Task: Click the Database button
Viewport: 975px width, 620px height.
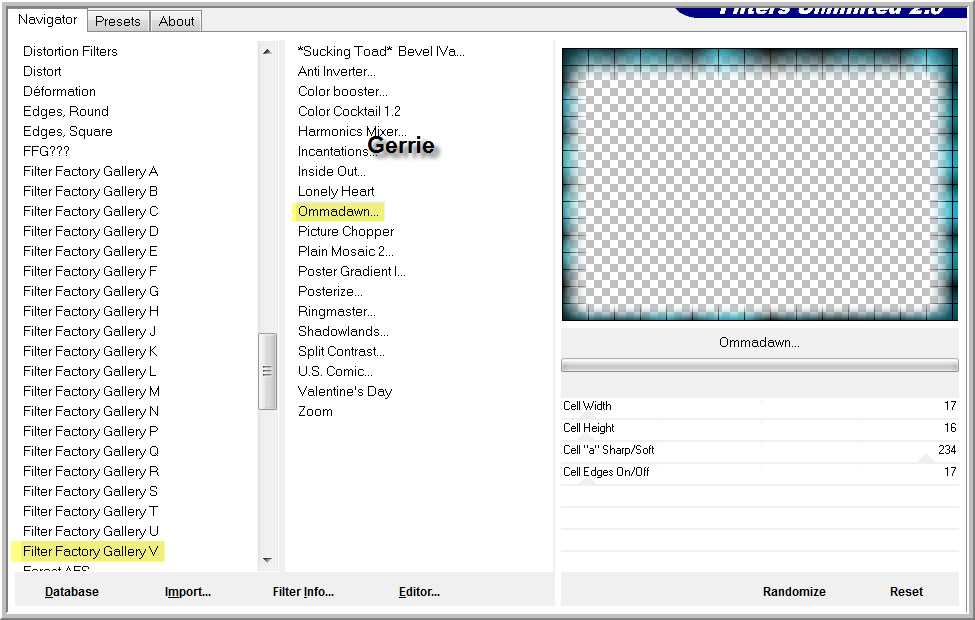Action: pyautogui.click(x=72, y=591)
